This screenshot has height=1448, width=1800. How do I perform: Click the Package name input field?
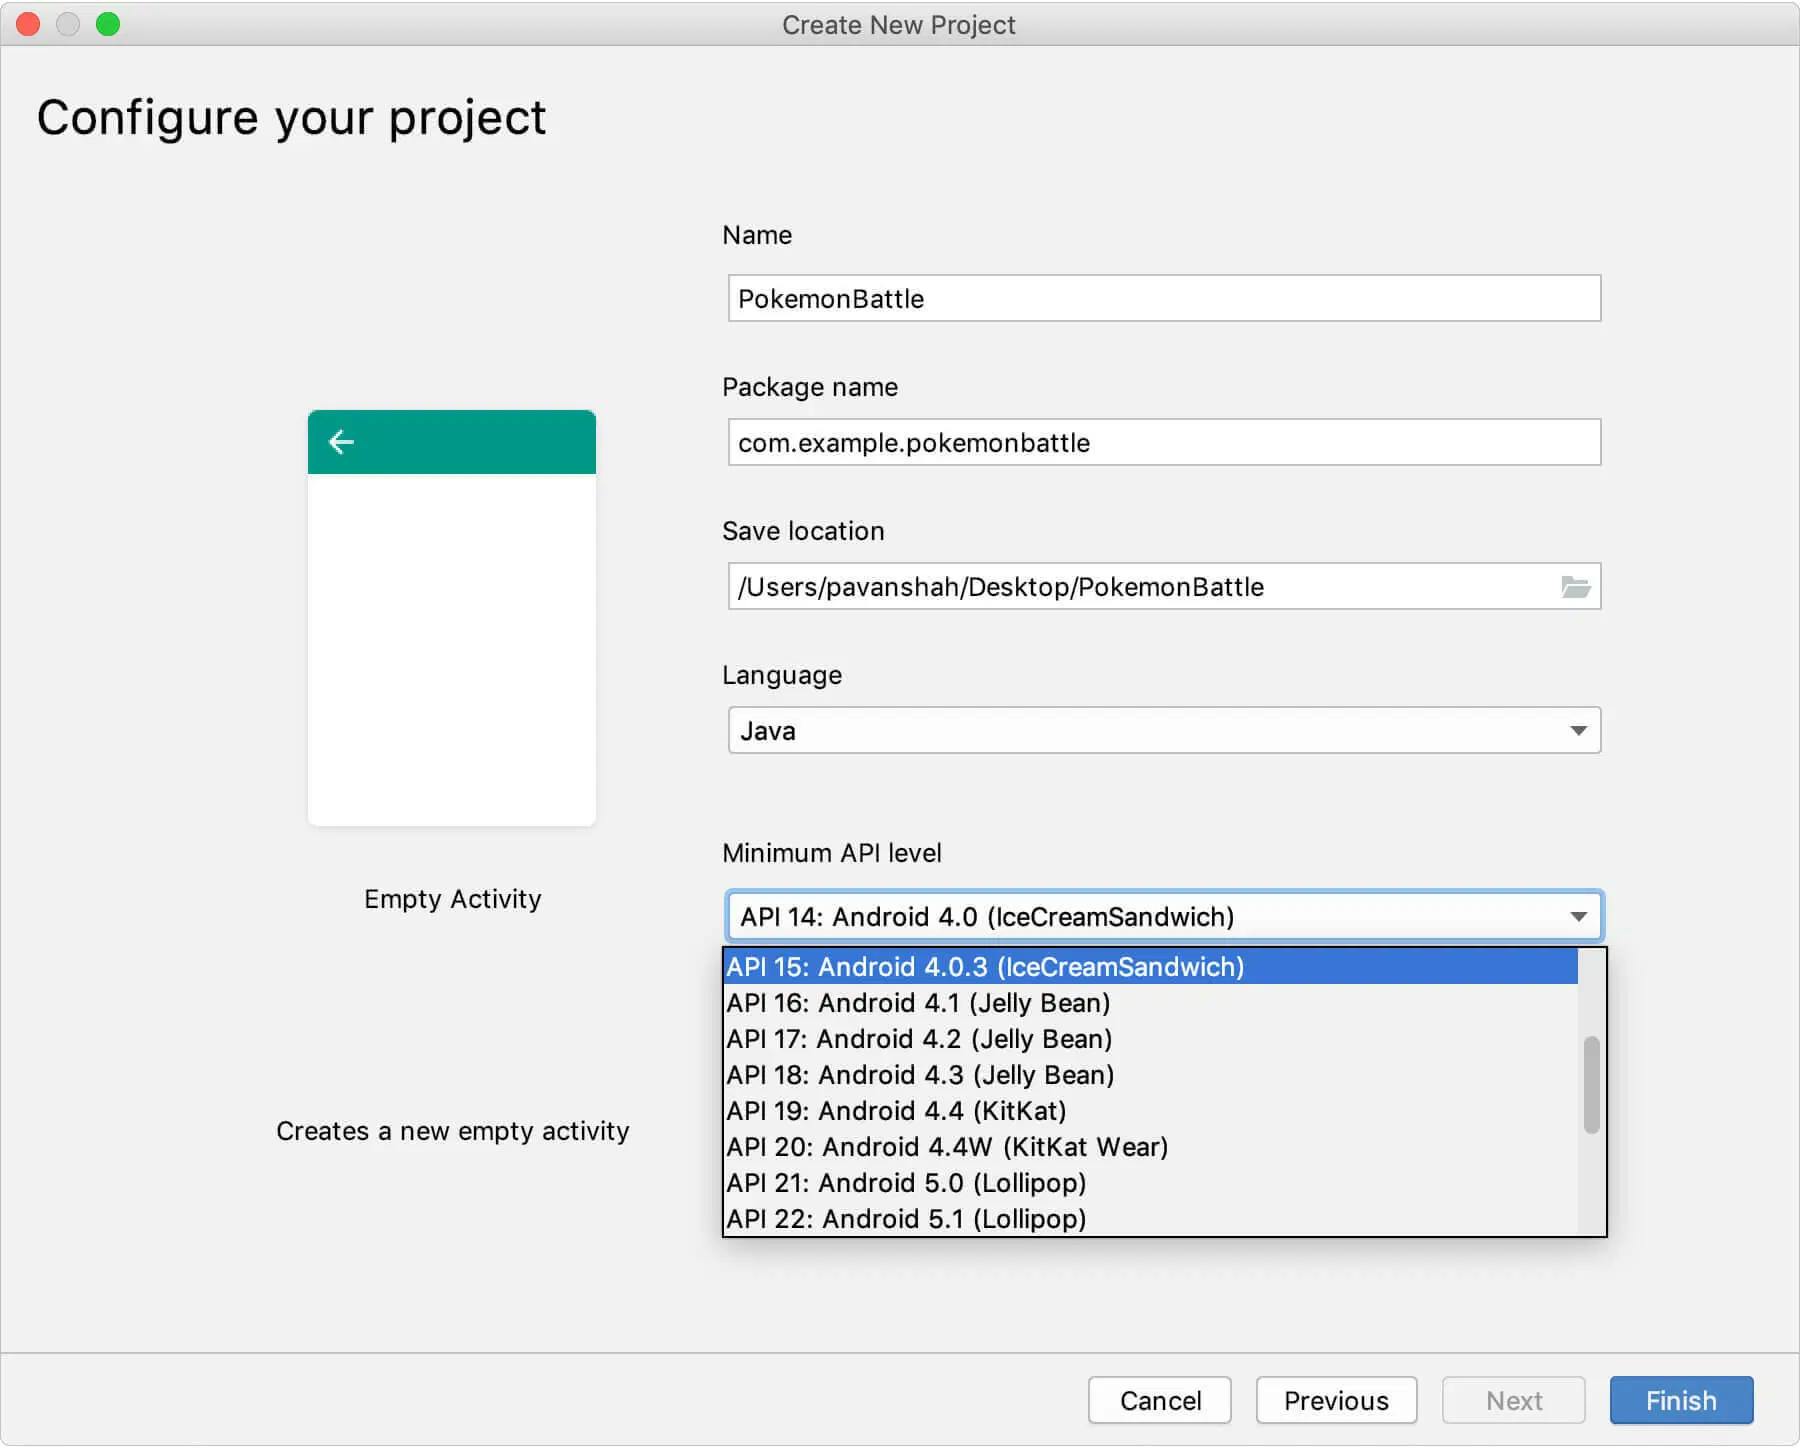(1164, 442)
